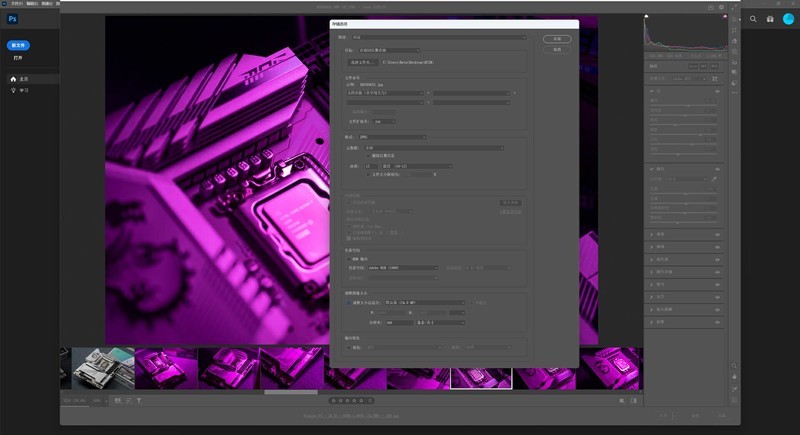Click the filmstrip filter funnel icon

pyautogui.click(x=139, y=401)
